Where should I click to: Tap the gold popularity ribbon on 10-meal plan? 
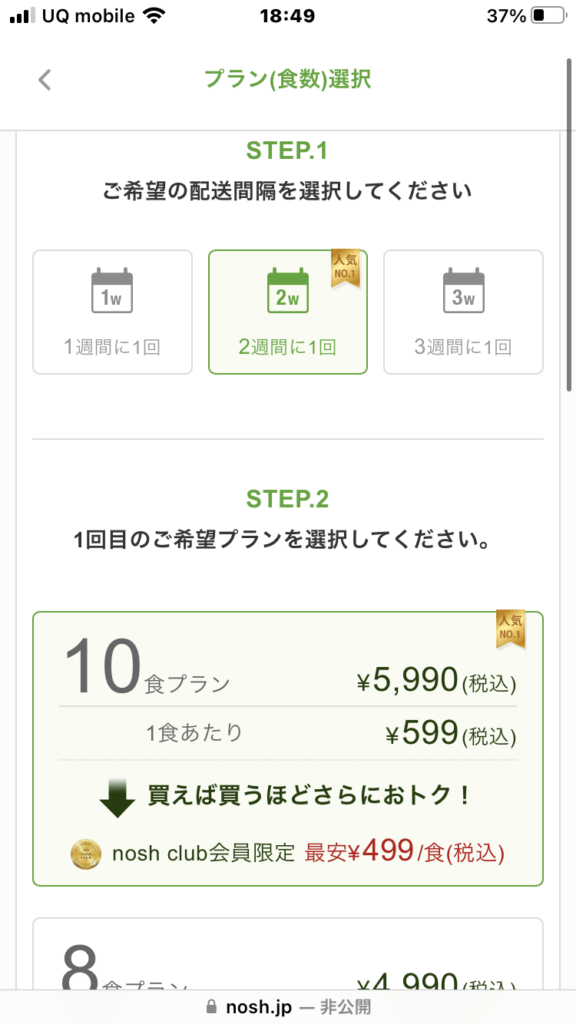click(x=510, y=630)
